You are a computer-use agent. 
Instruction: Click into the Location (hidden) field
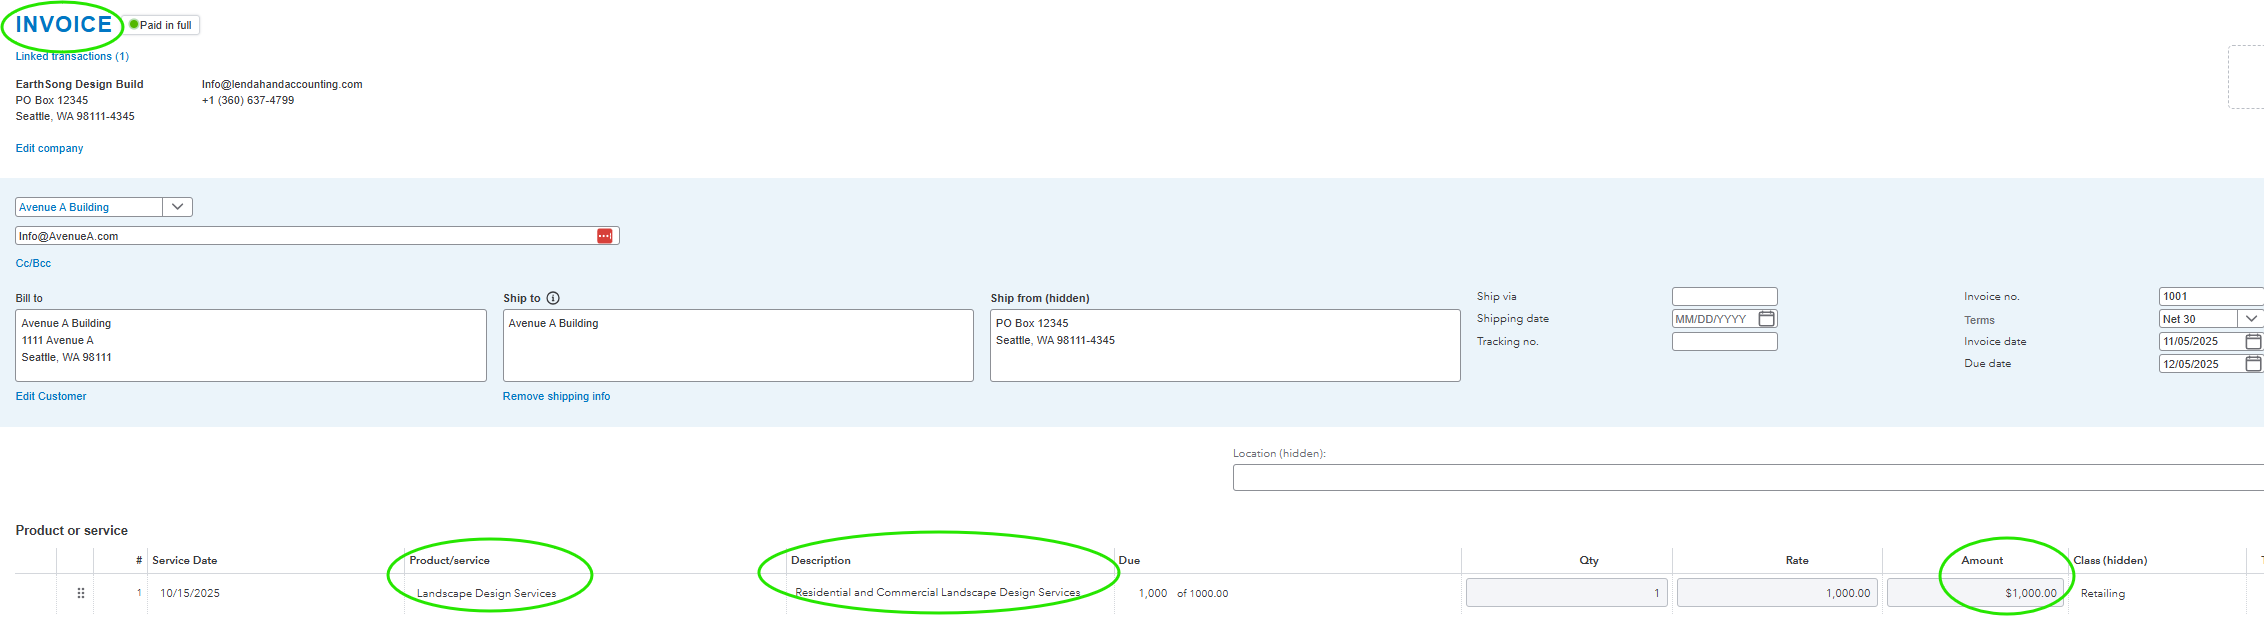coord(1748,477)
